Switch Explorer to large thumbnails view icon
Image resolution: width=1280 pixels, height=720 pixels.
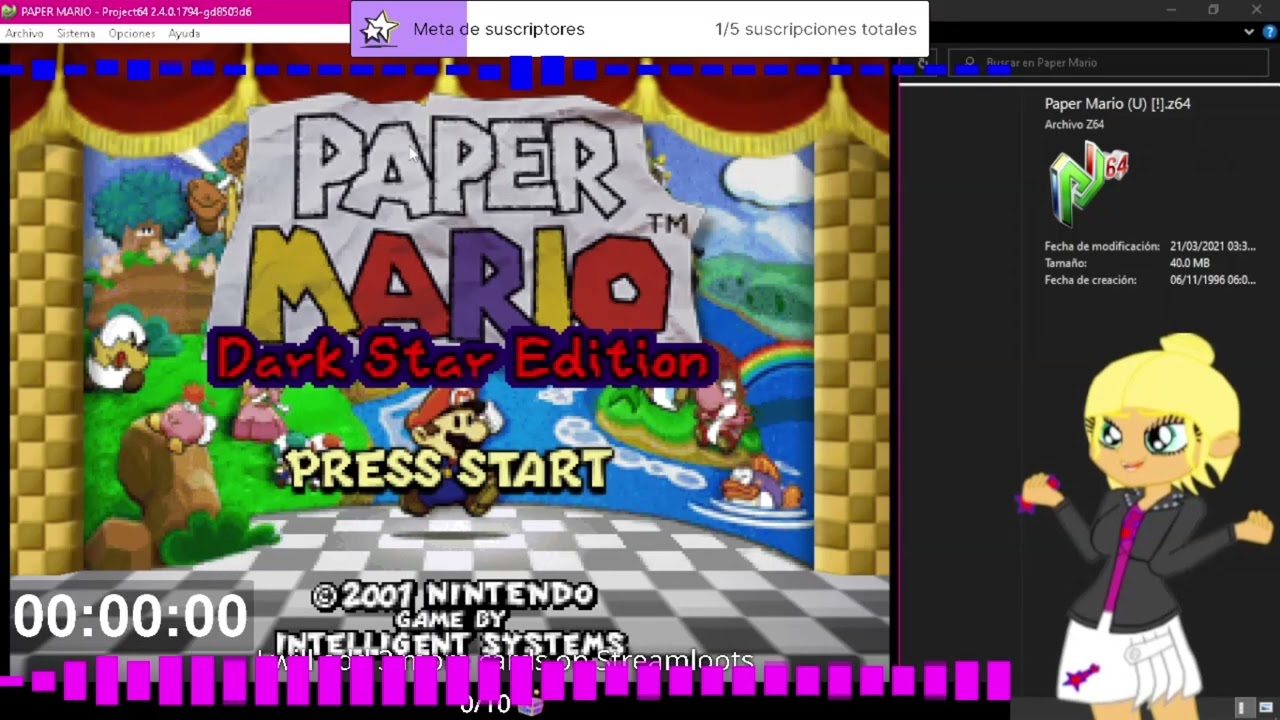[x=1266, y=708]
